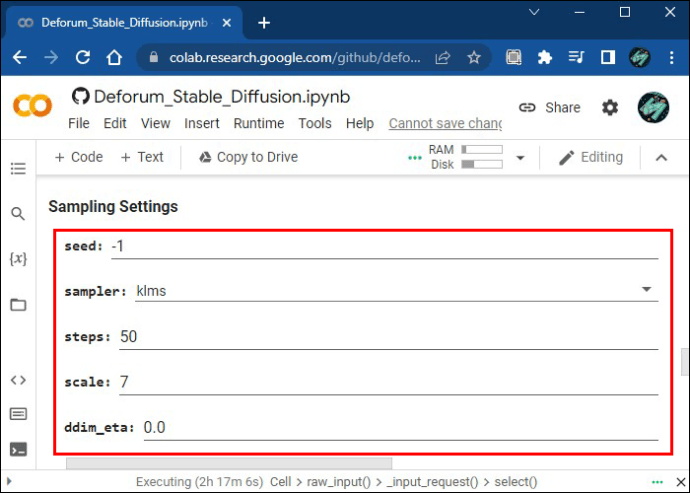View site information via the lock icon
The image size is (690, 493).
tap(154, 57)
